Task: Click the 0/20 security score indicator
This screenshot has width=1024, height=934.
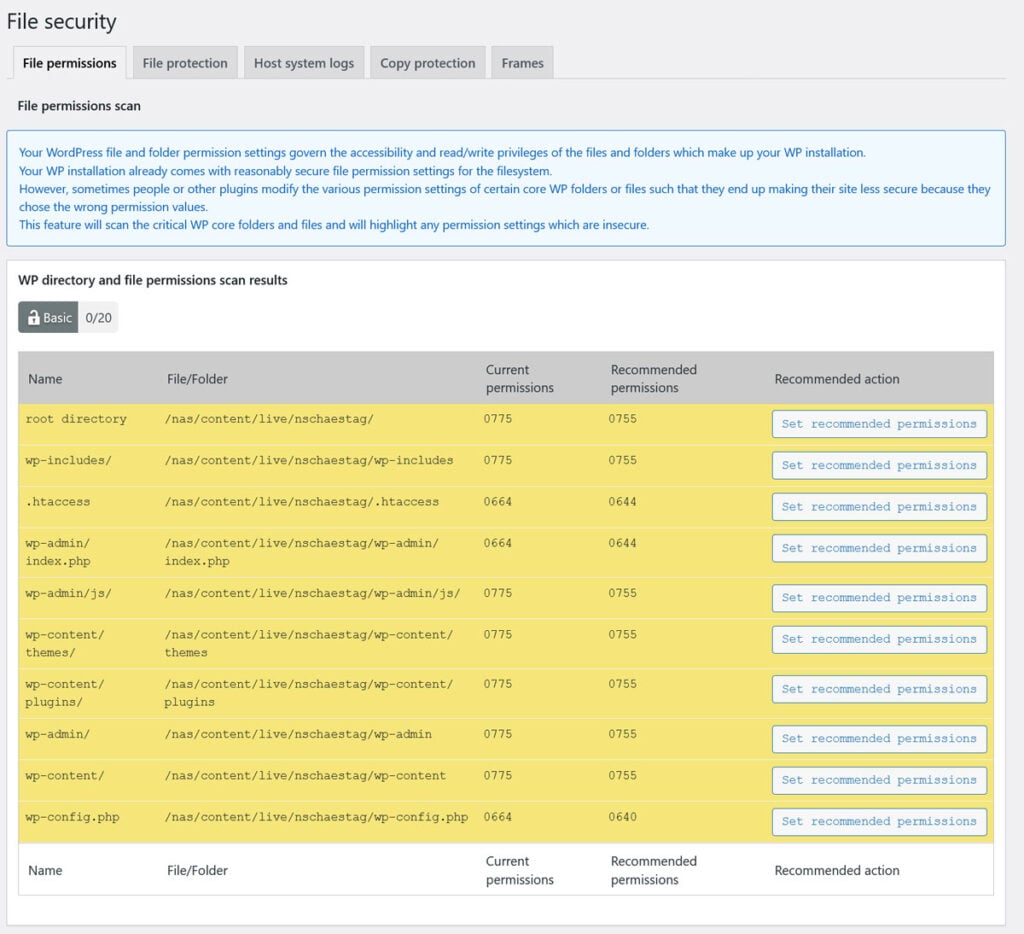Action: click(98, 317)
